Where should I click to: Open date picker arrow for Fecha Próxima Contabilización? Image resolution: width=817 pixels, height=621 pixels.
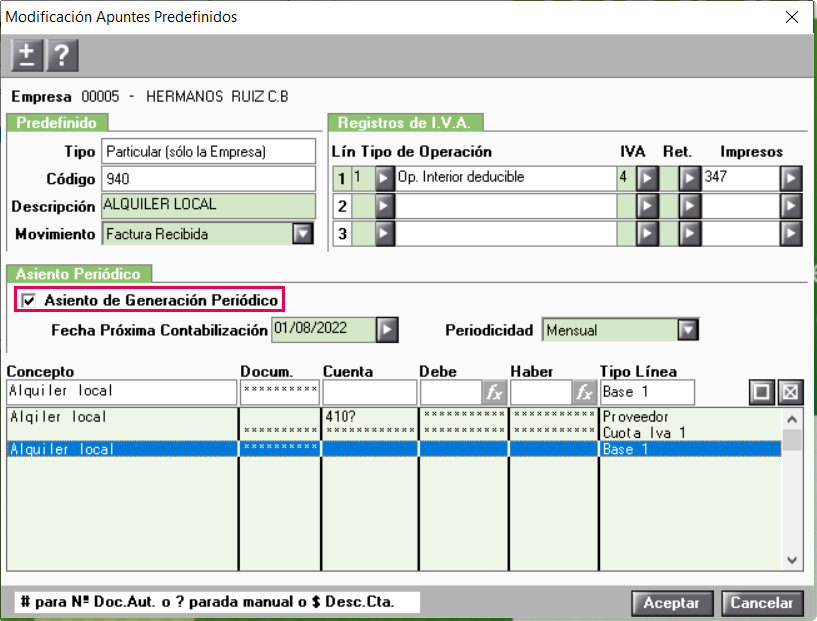(x=387, y=330)
